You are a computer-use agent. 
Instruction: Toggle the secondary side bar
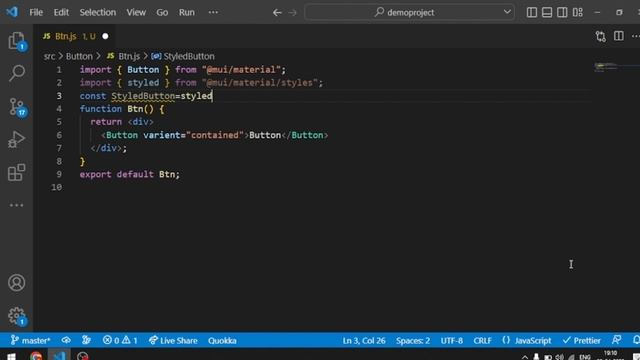click(x=562, y=12)
